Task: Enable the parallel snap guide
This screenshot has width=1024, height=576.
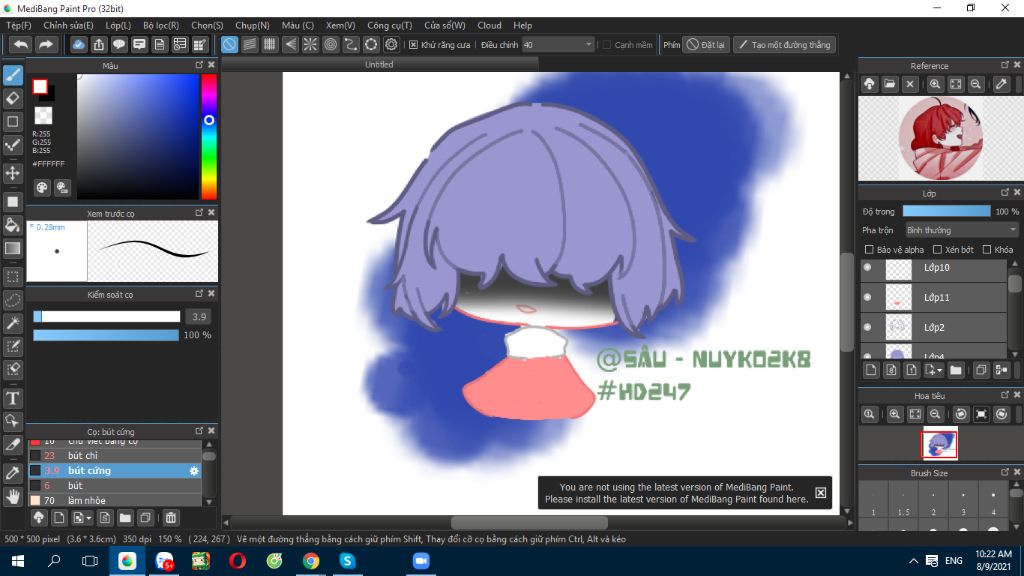Action: click(249, 44)
